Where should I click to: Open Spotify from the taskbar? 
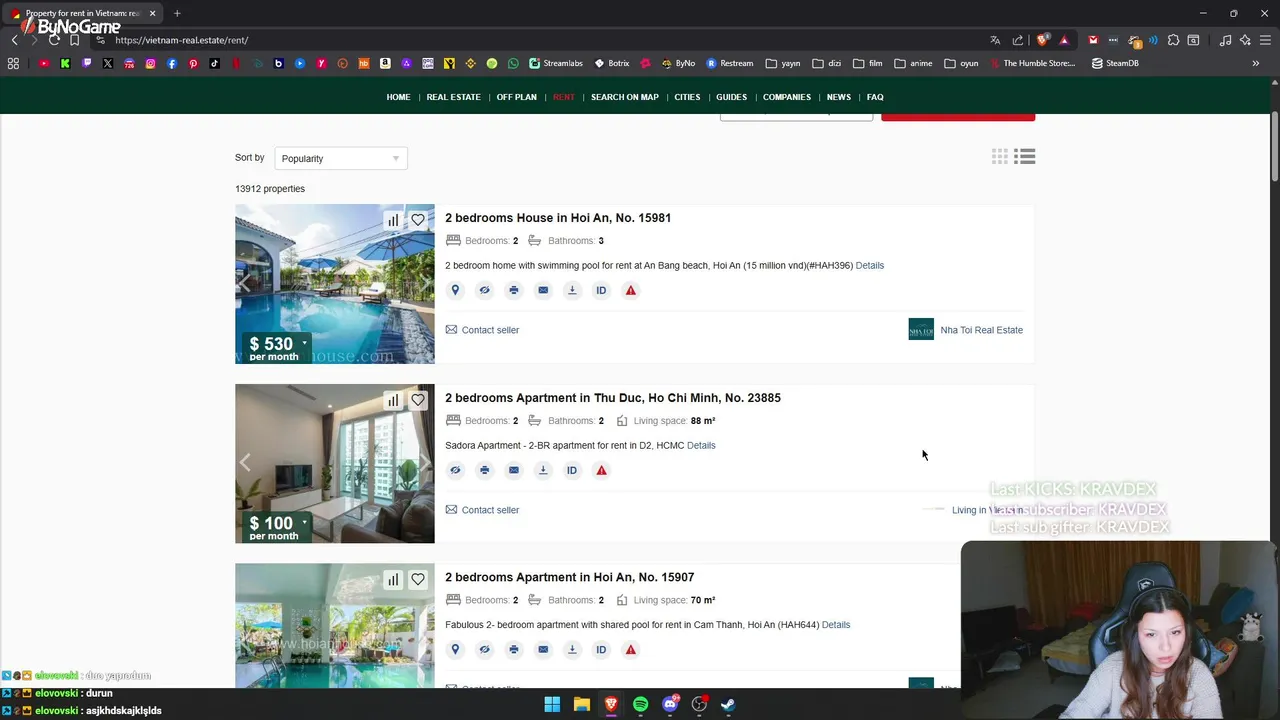click(640, 704)
